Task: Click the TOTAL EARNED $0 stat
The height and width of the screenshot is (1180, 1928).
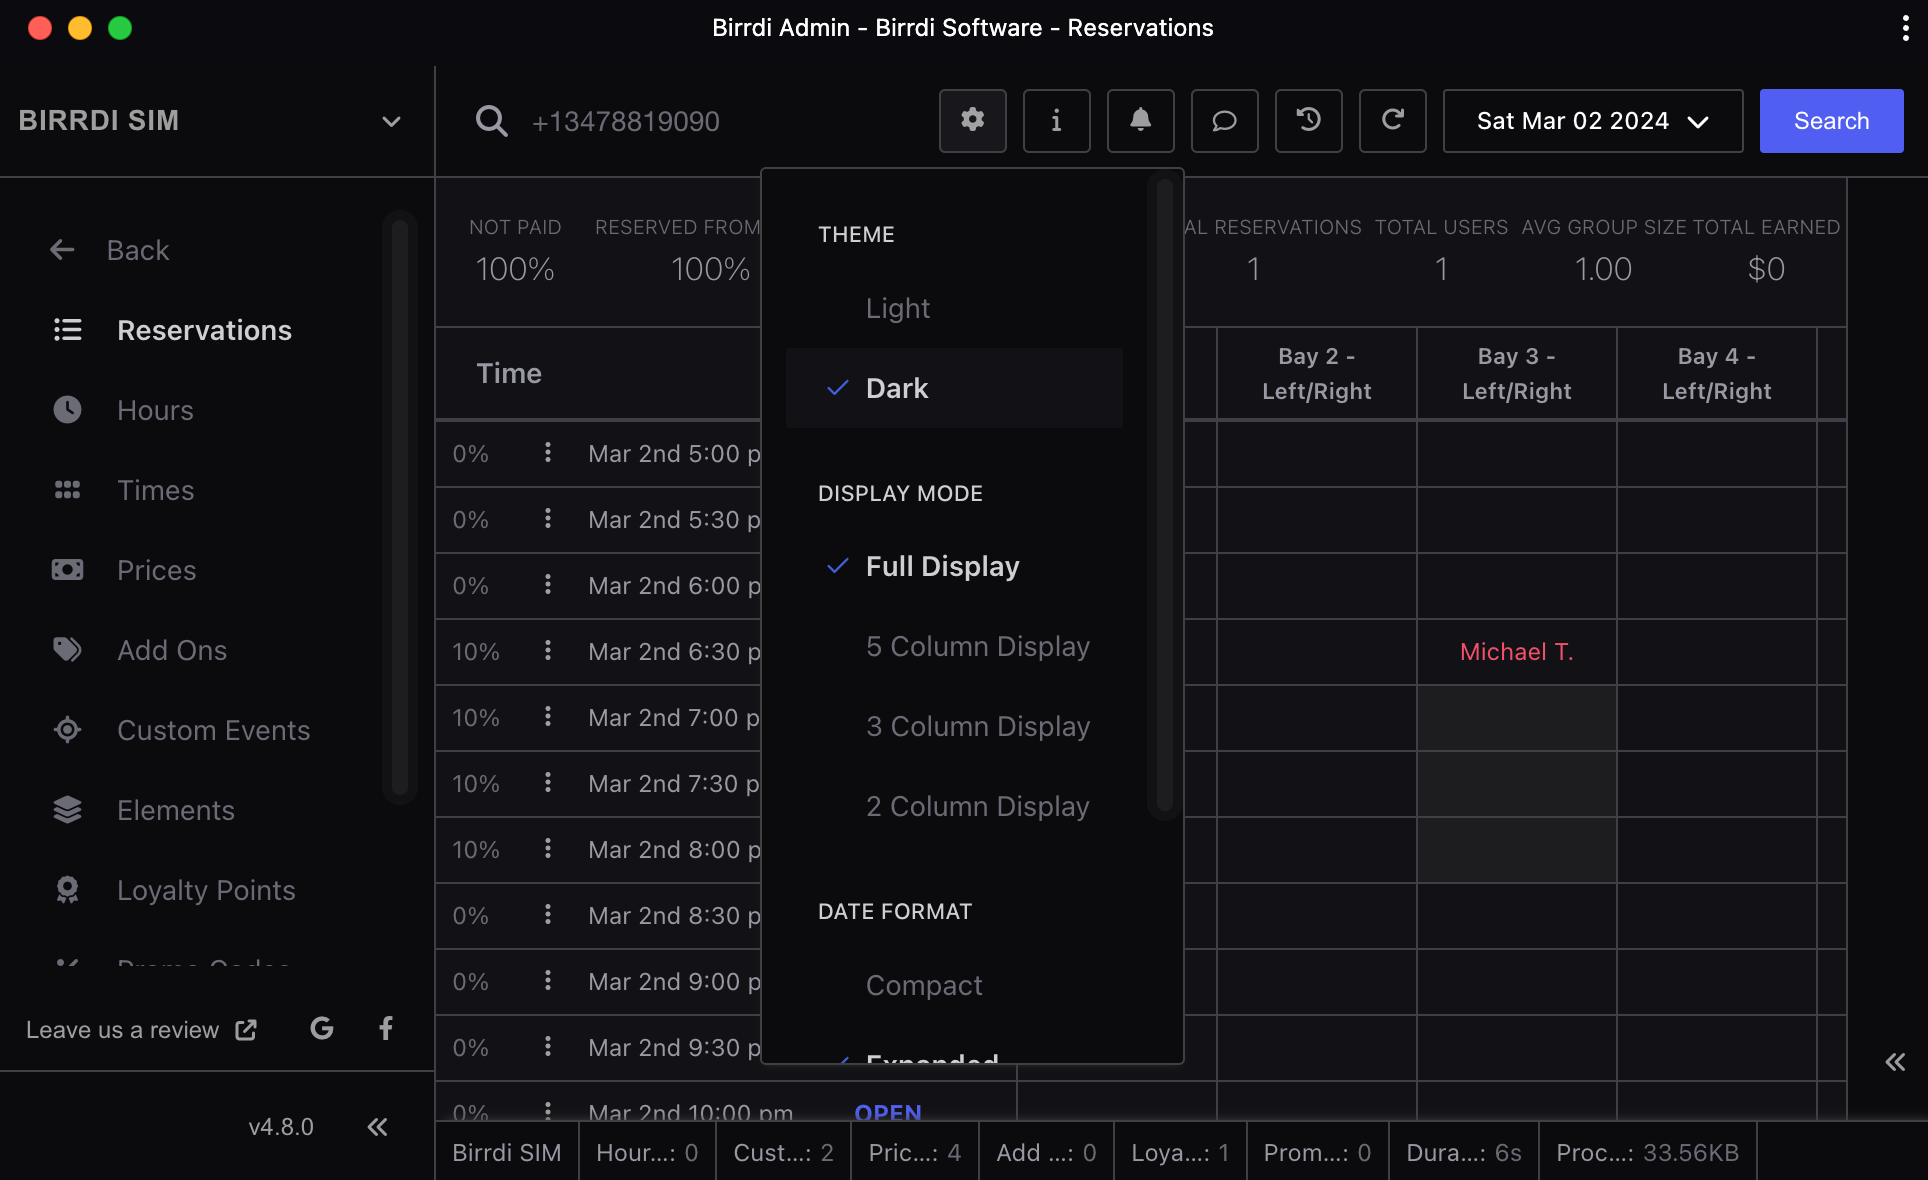Action: click(x=1766, y=250)
